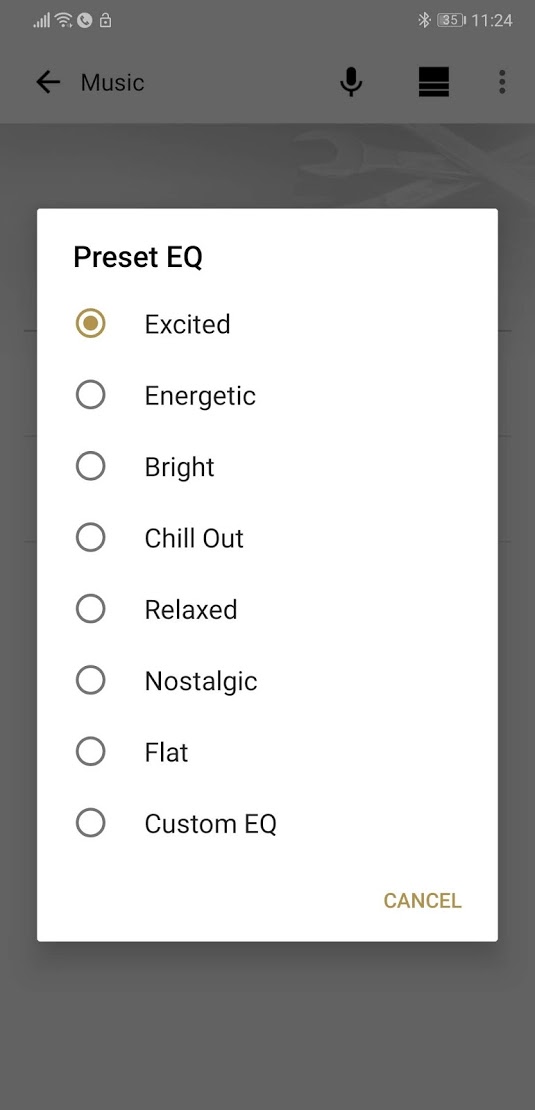Tap the Preset EQ dialog heading
Image resolution: width=535 pixels, height=1110 pixels.
tap(138, 257)
